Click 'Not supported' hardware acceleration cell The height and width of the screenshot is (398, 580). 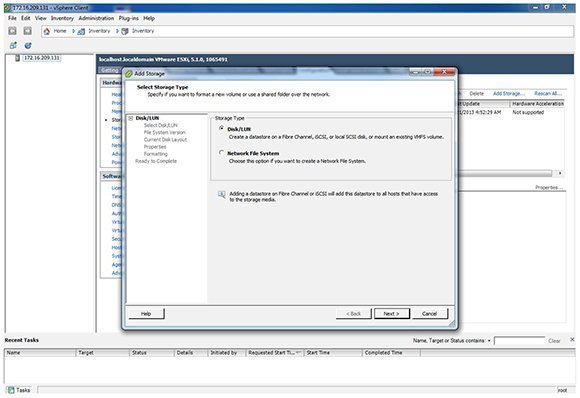pyautogui.click(x=528, y=112)
